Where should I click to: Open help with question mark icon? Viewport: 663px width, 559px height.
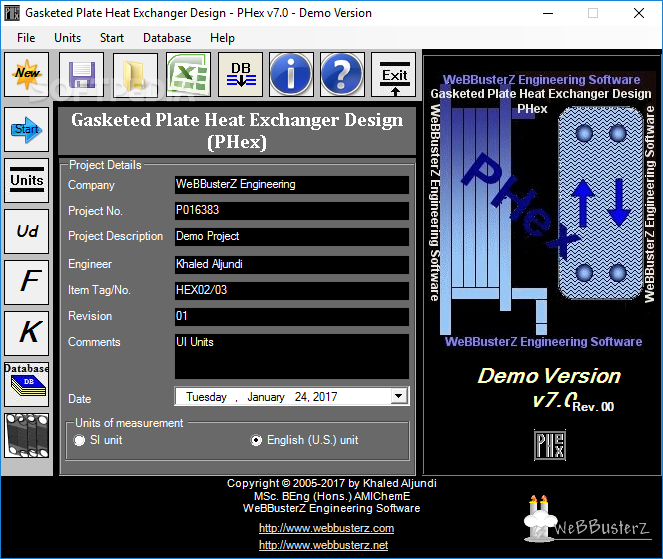click(x=342, y=74)
